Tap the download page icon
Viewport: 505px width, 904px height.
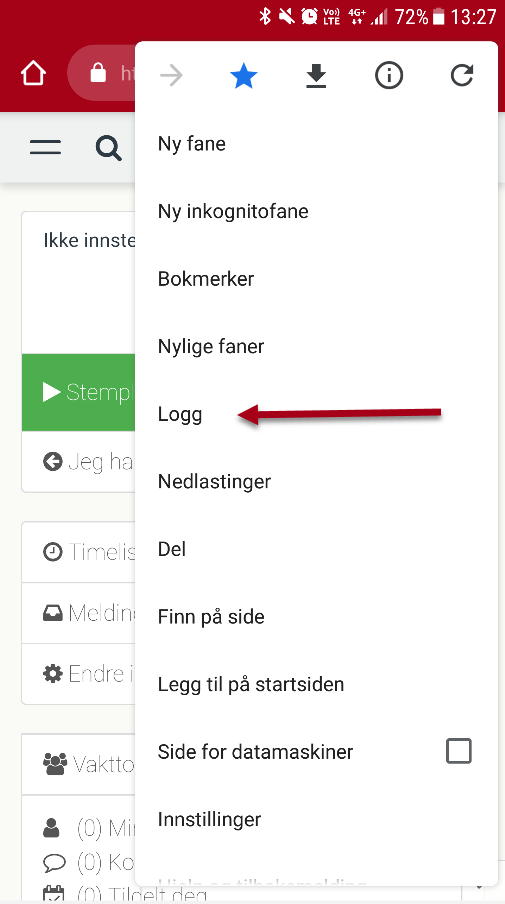316,76
